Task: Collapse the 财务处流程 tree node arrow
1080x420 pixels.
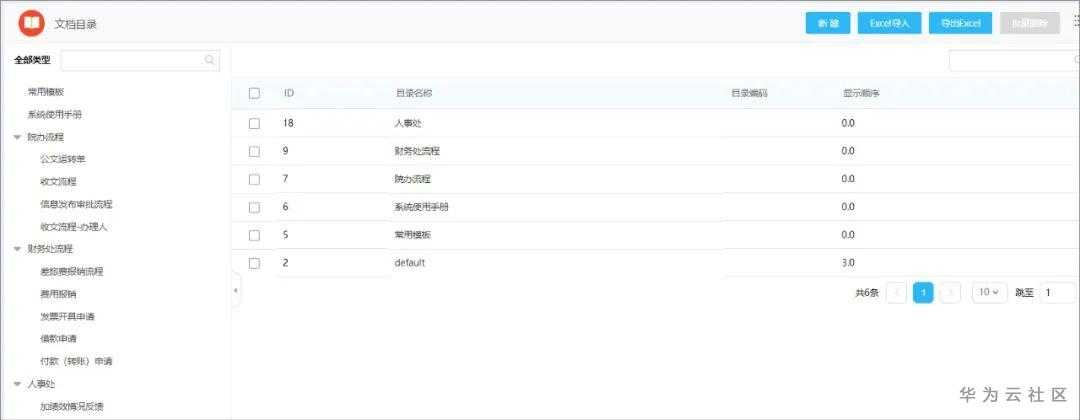Action: coord(17,249)
